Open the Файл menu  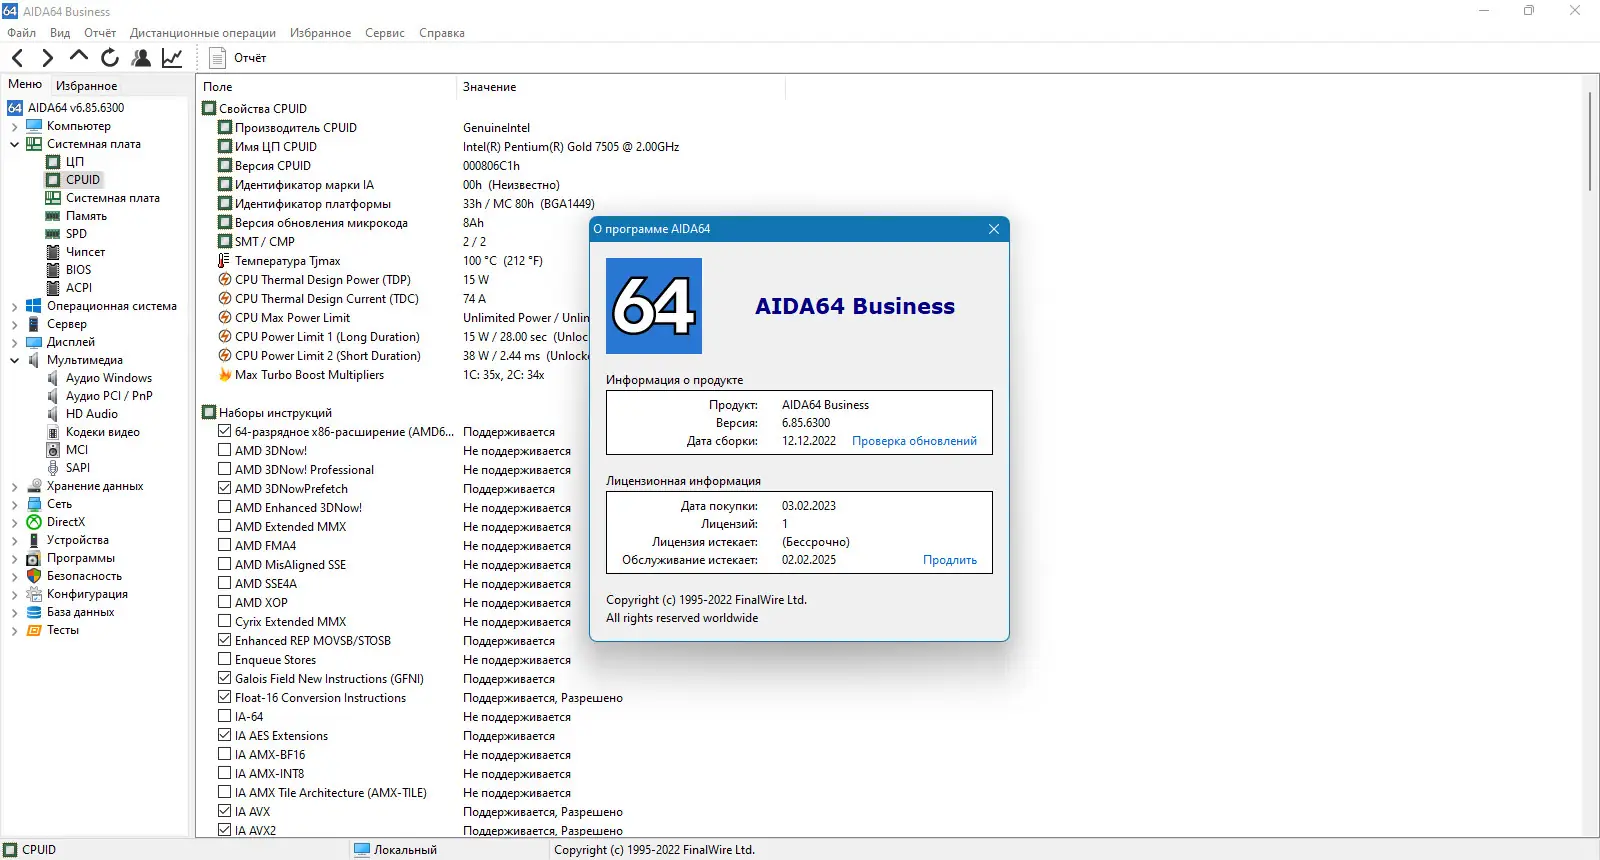pos(21,33)
